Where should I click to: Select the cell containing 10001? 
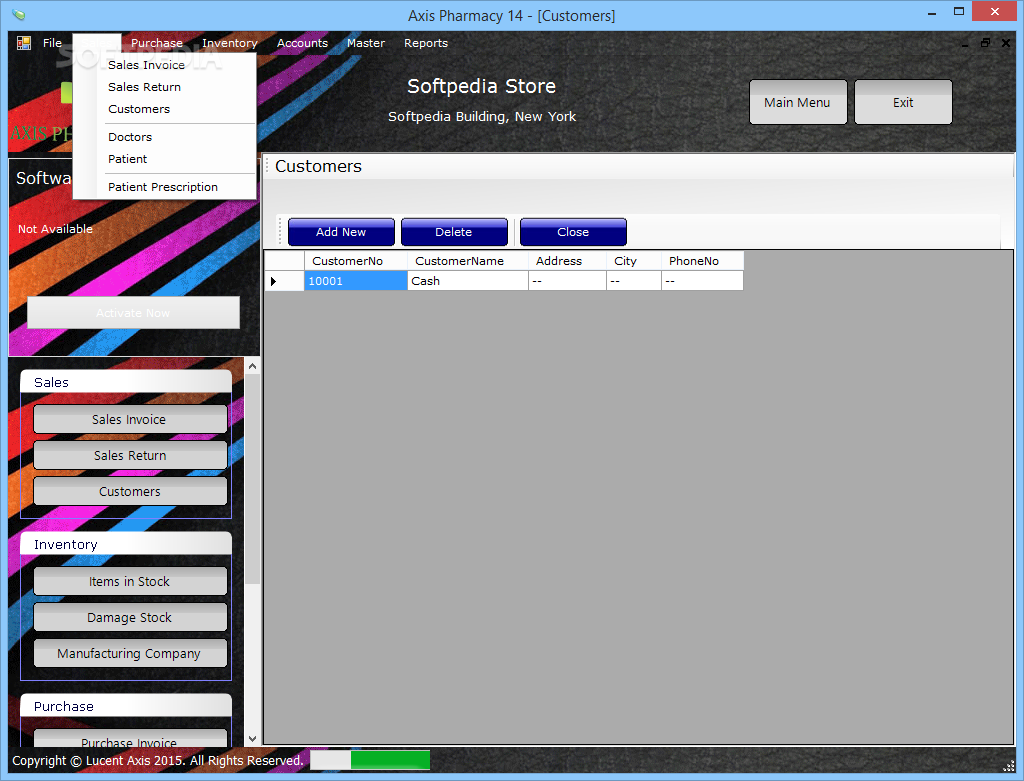coord(356,281)
